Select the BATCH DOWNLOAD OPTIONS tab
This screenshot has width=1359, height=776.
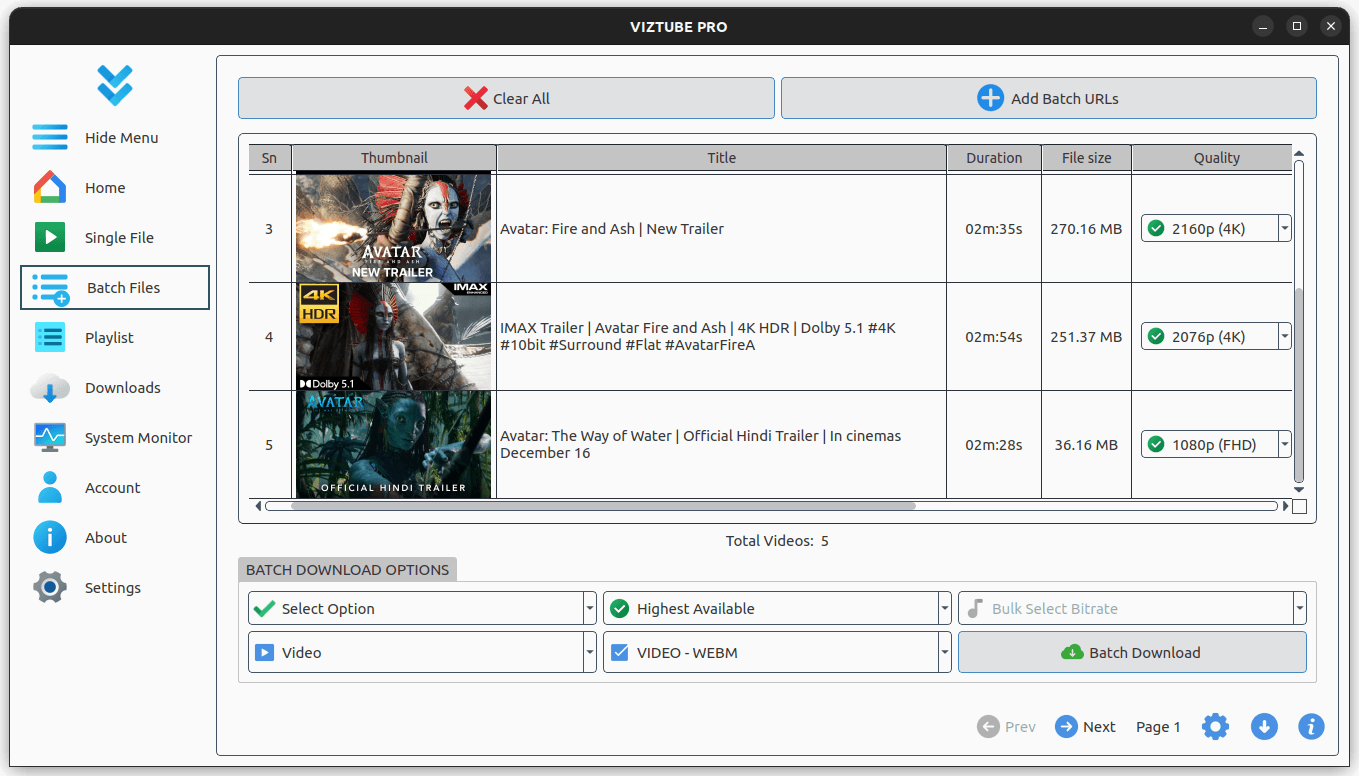[x=347, y=570]
